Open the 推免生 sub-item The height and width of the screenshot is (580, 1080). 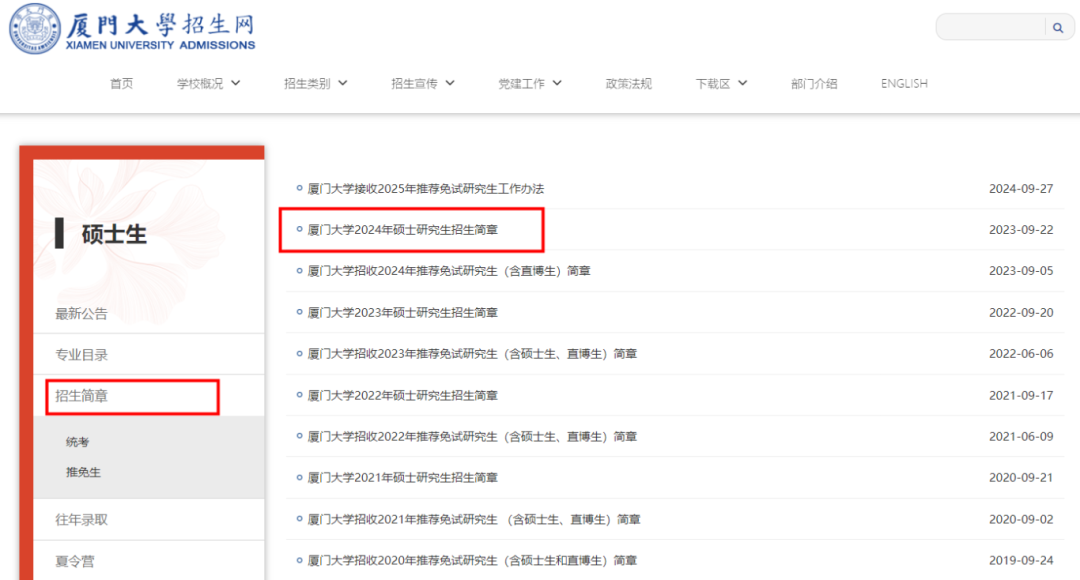(x=83, y=473)
